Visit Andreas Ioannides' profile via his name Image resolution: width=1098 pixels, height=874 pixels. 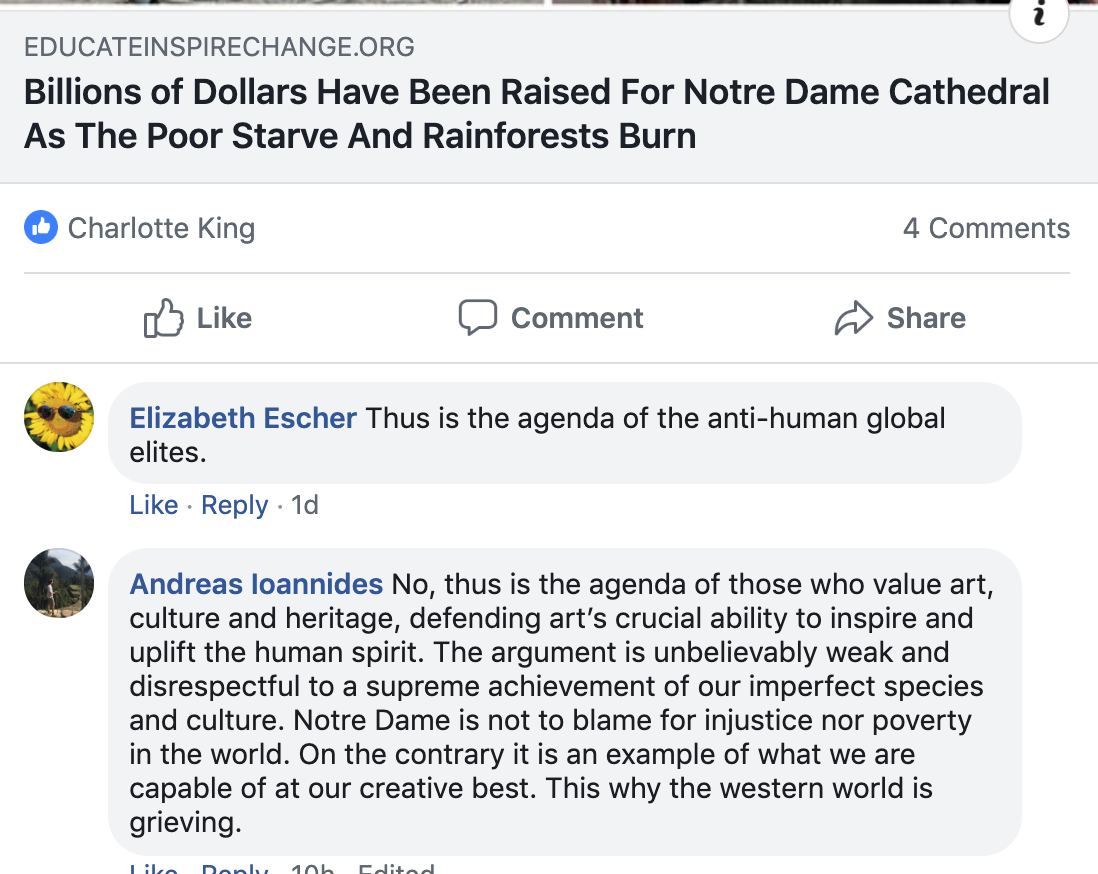click(256, 583)
